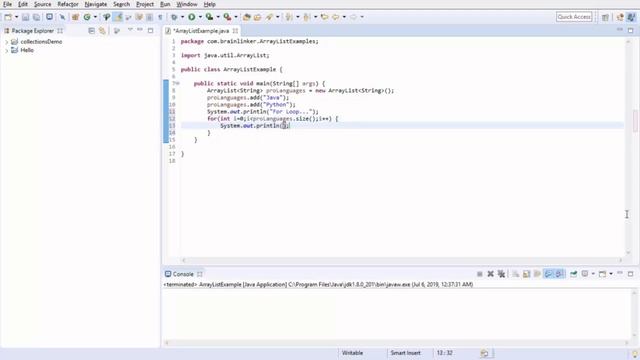Expand the Hello project
Image resolution: width=640 pixels, height=360 pixels.
(x=7, y=51)
